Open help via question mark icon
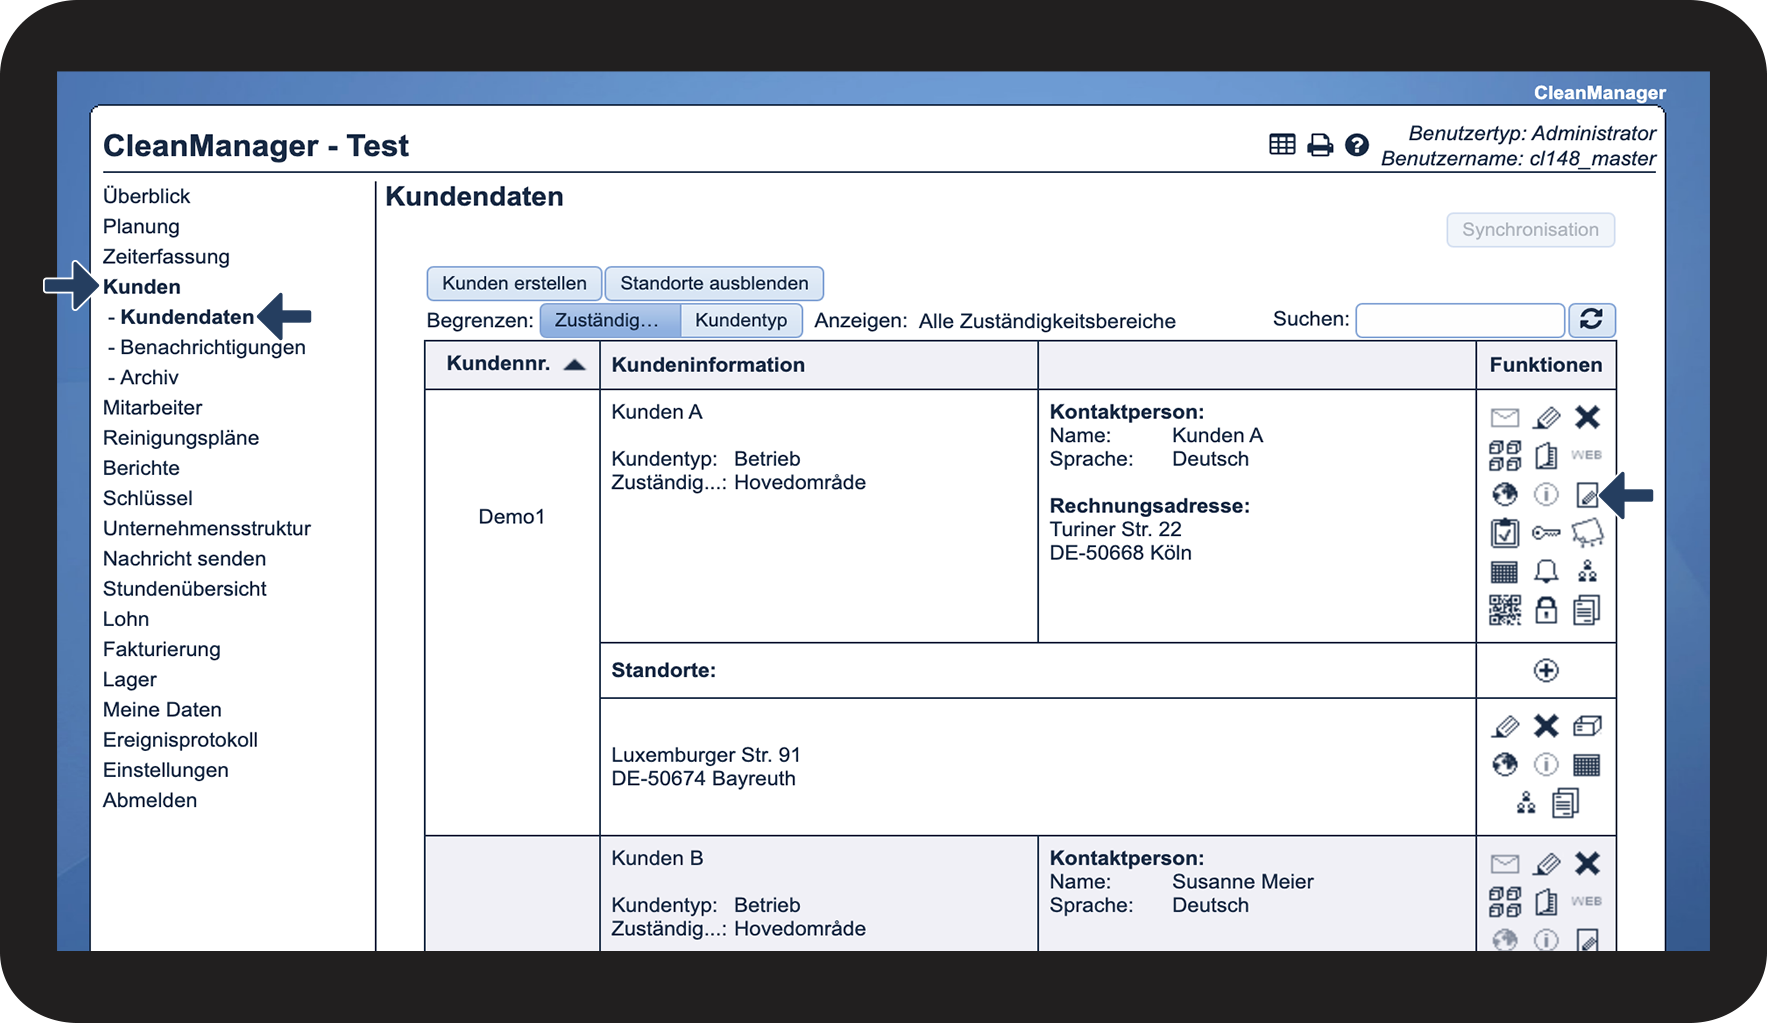 point(1357,145)
